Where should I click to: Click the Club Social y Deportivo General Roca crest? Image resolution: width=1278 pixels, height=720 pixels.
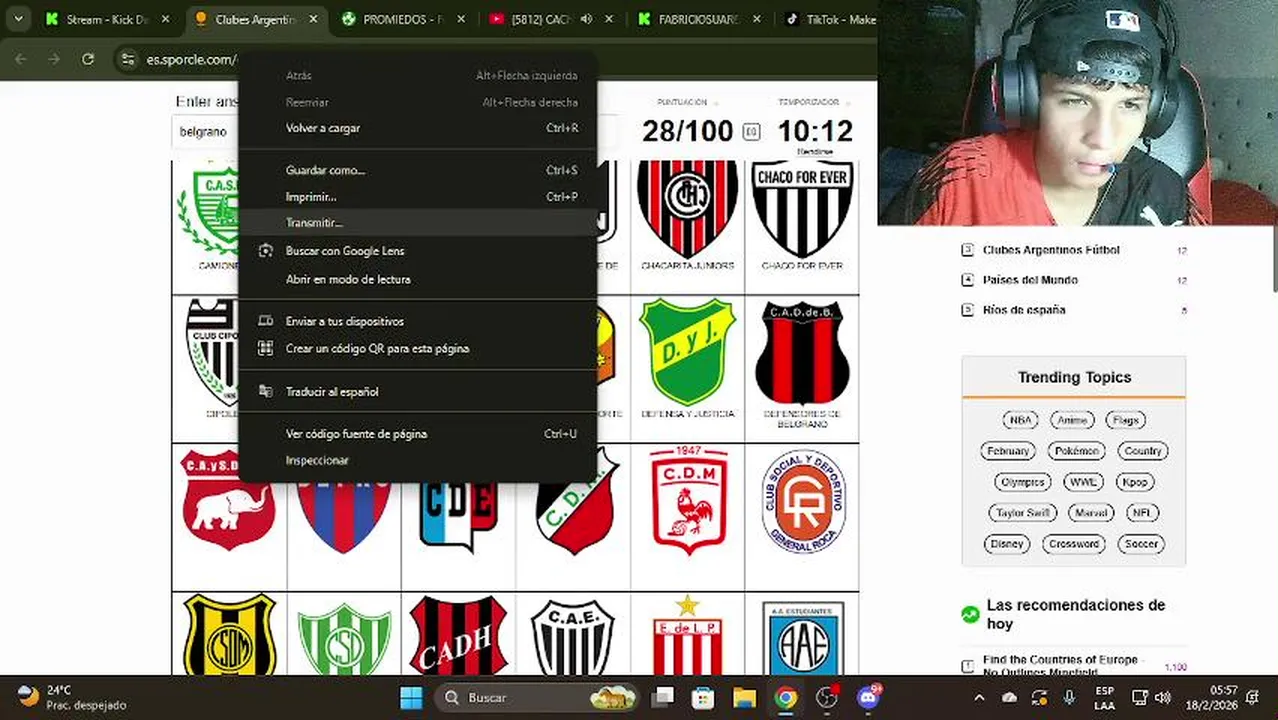coord(803,501)
